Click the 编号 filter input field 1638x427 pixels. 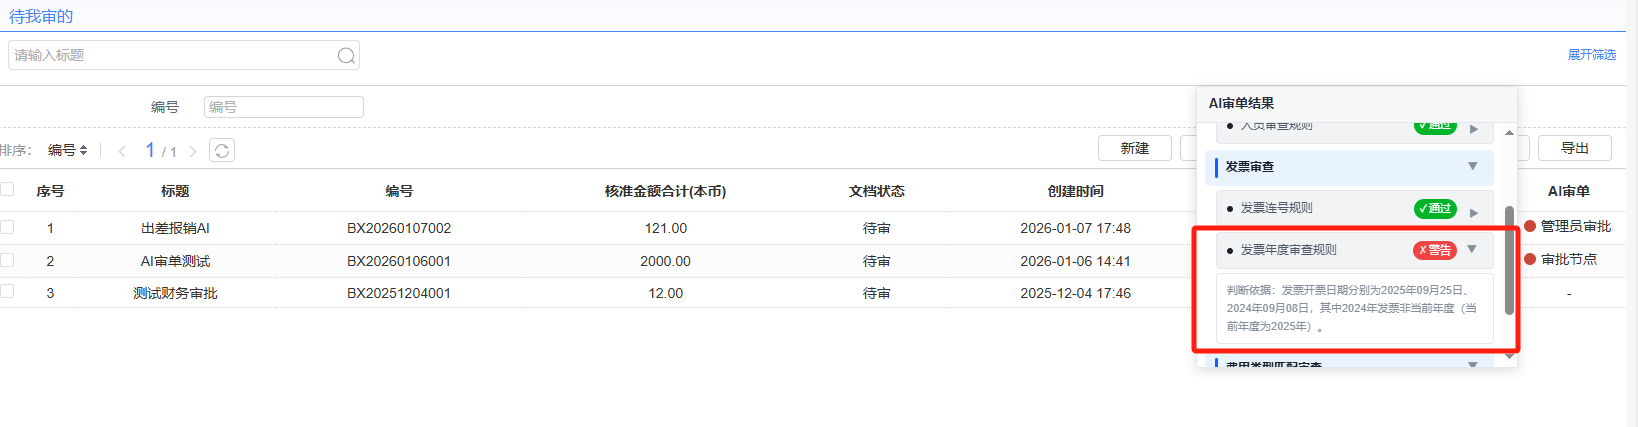[x=283, y=107]
